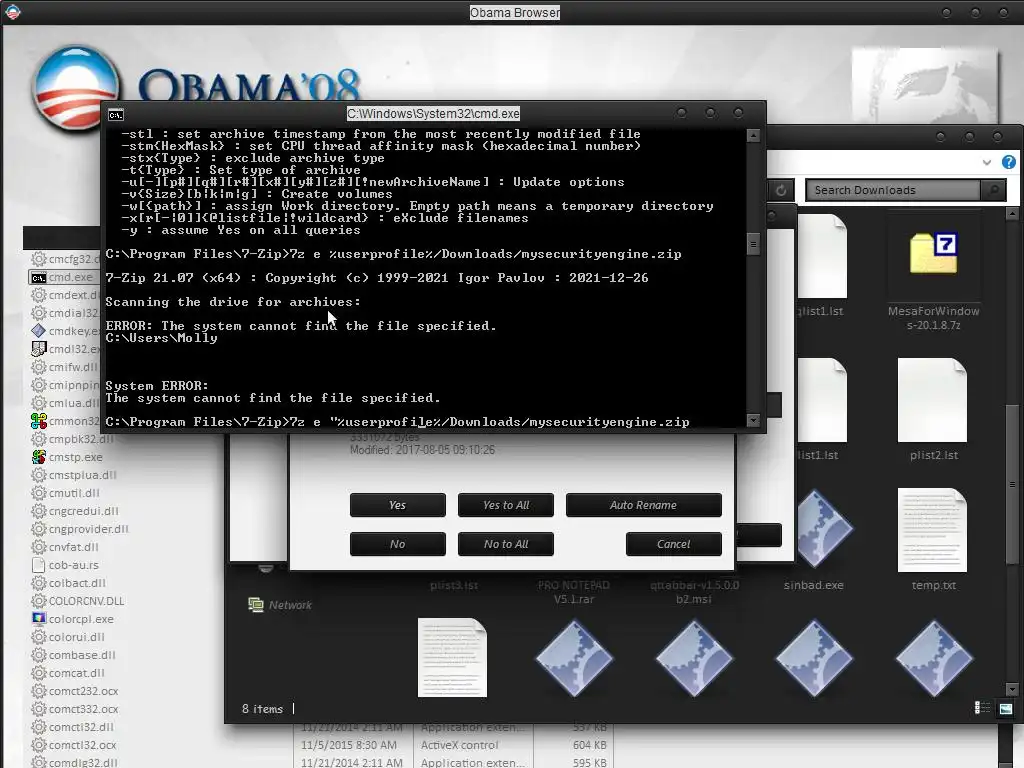Select cmd.exe in the file list
The image size is (1024, 768).
click(63, 277)
